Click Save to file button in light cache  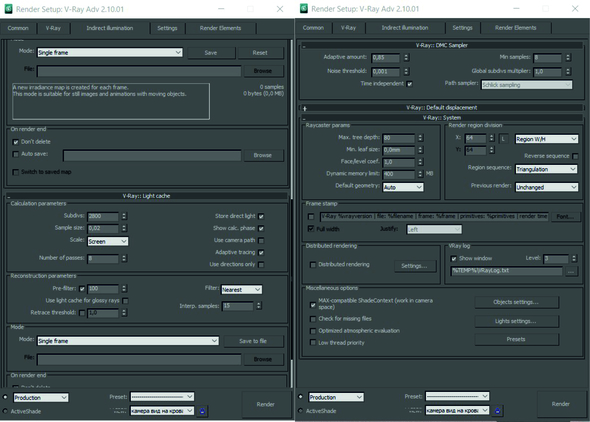click(x=253, y=341)
